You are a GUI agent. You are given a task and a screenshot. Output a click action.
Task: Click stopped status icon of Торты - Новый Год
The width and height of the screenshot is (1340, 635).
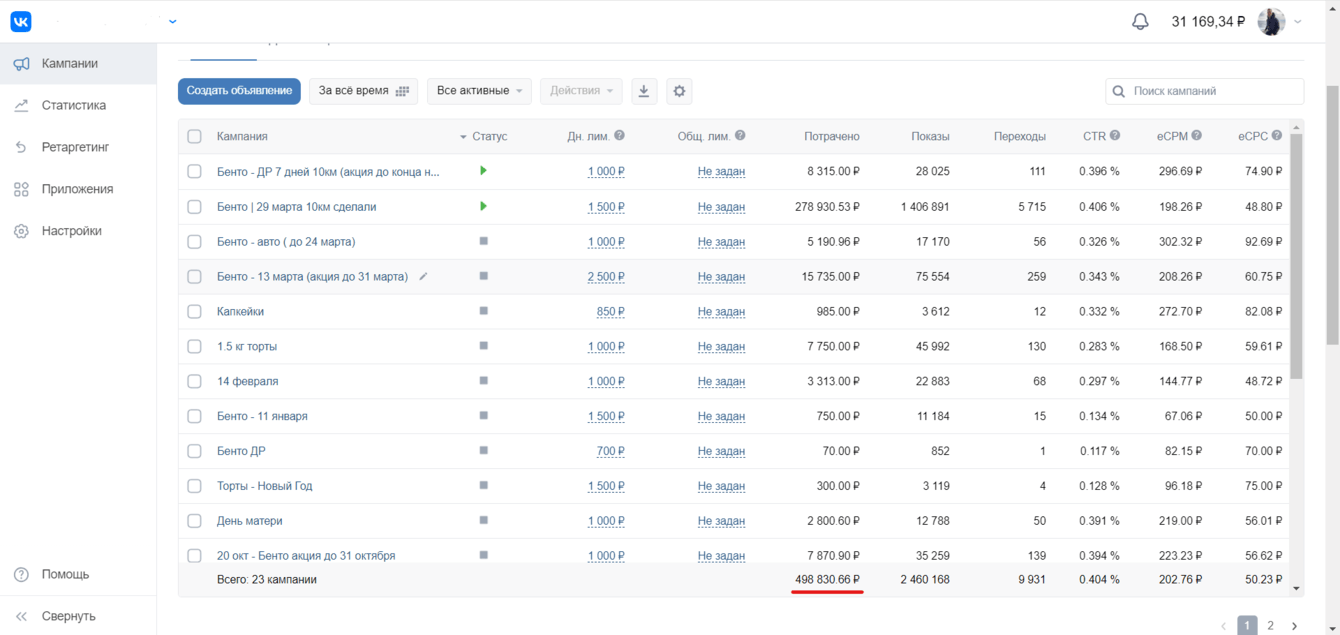pos(483,486)
